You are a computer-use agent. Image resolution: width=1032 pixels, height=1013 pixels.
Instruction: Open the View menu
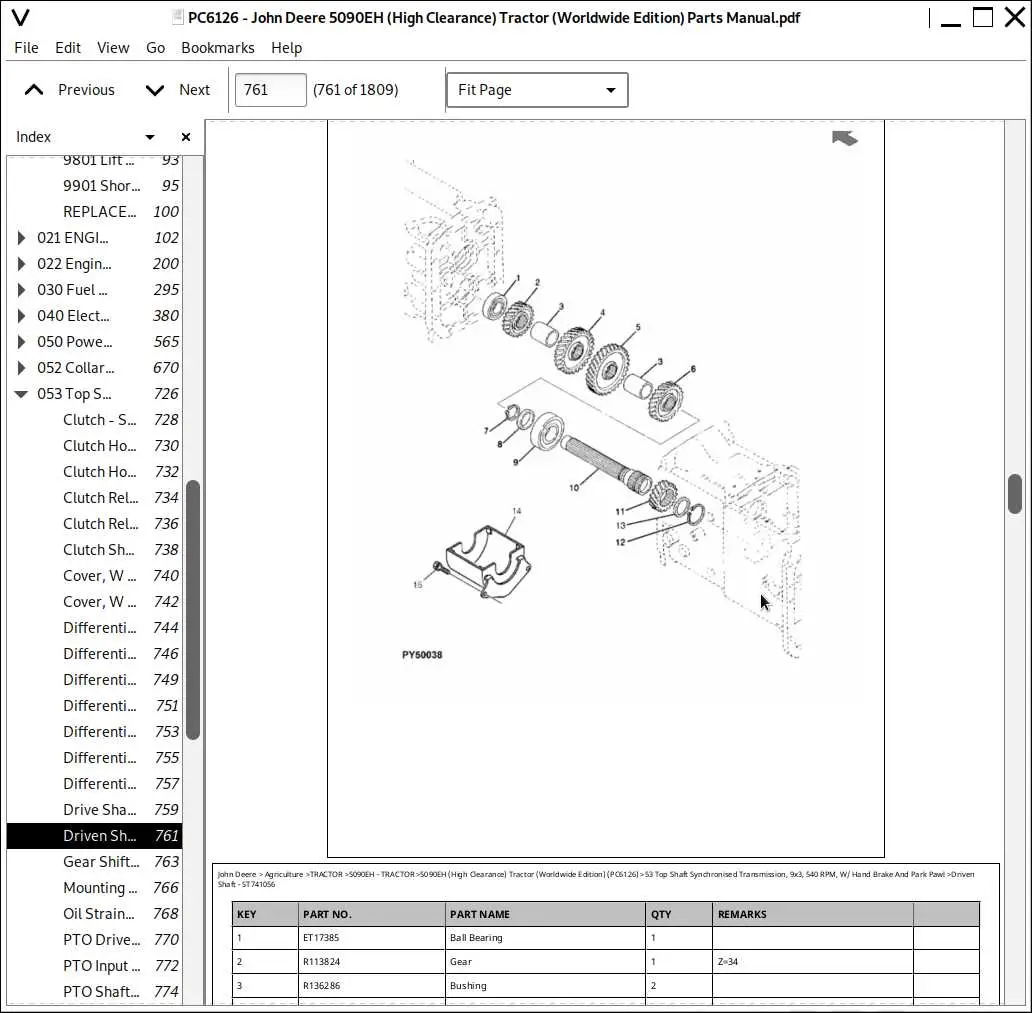tap(113, 48)
